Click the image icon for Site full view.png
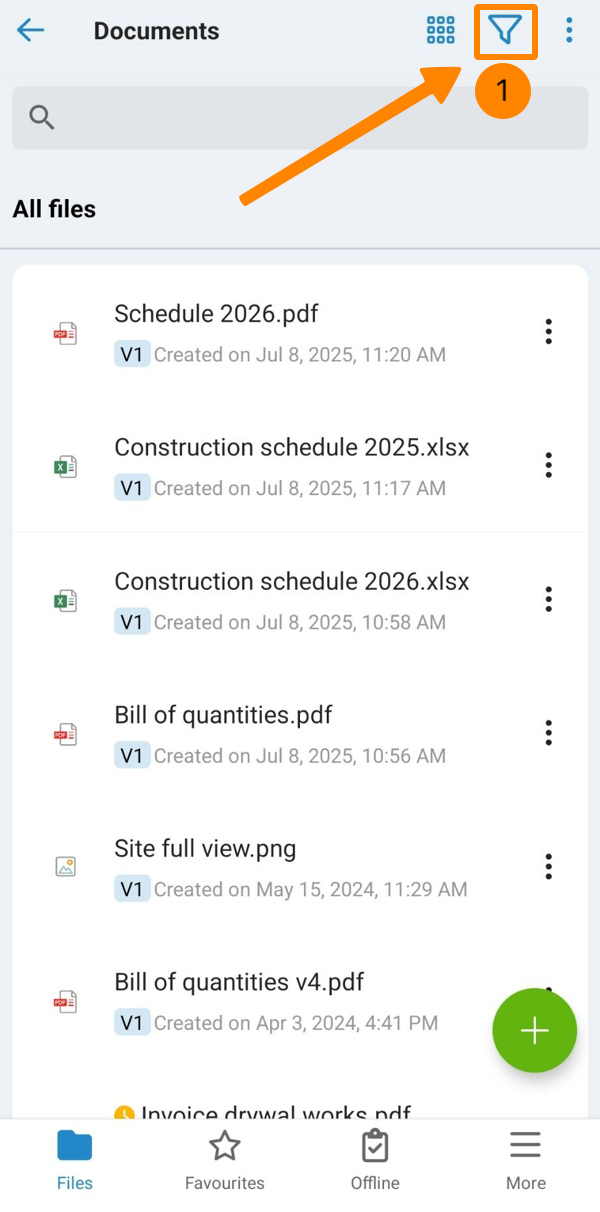 click(x=65, y=867)
